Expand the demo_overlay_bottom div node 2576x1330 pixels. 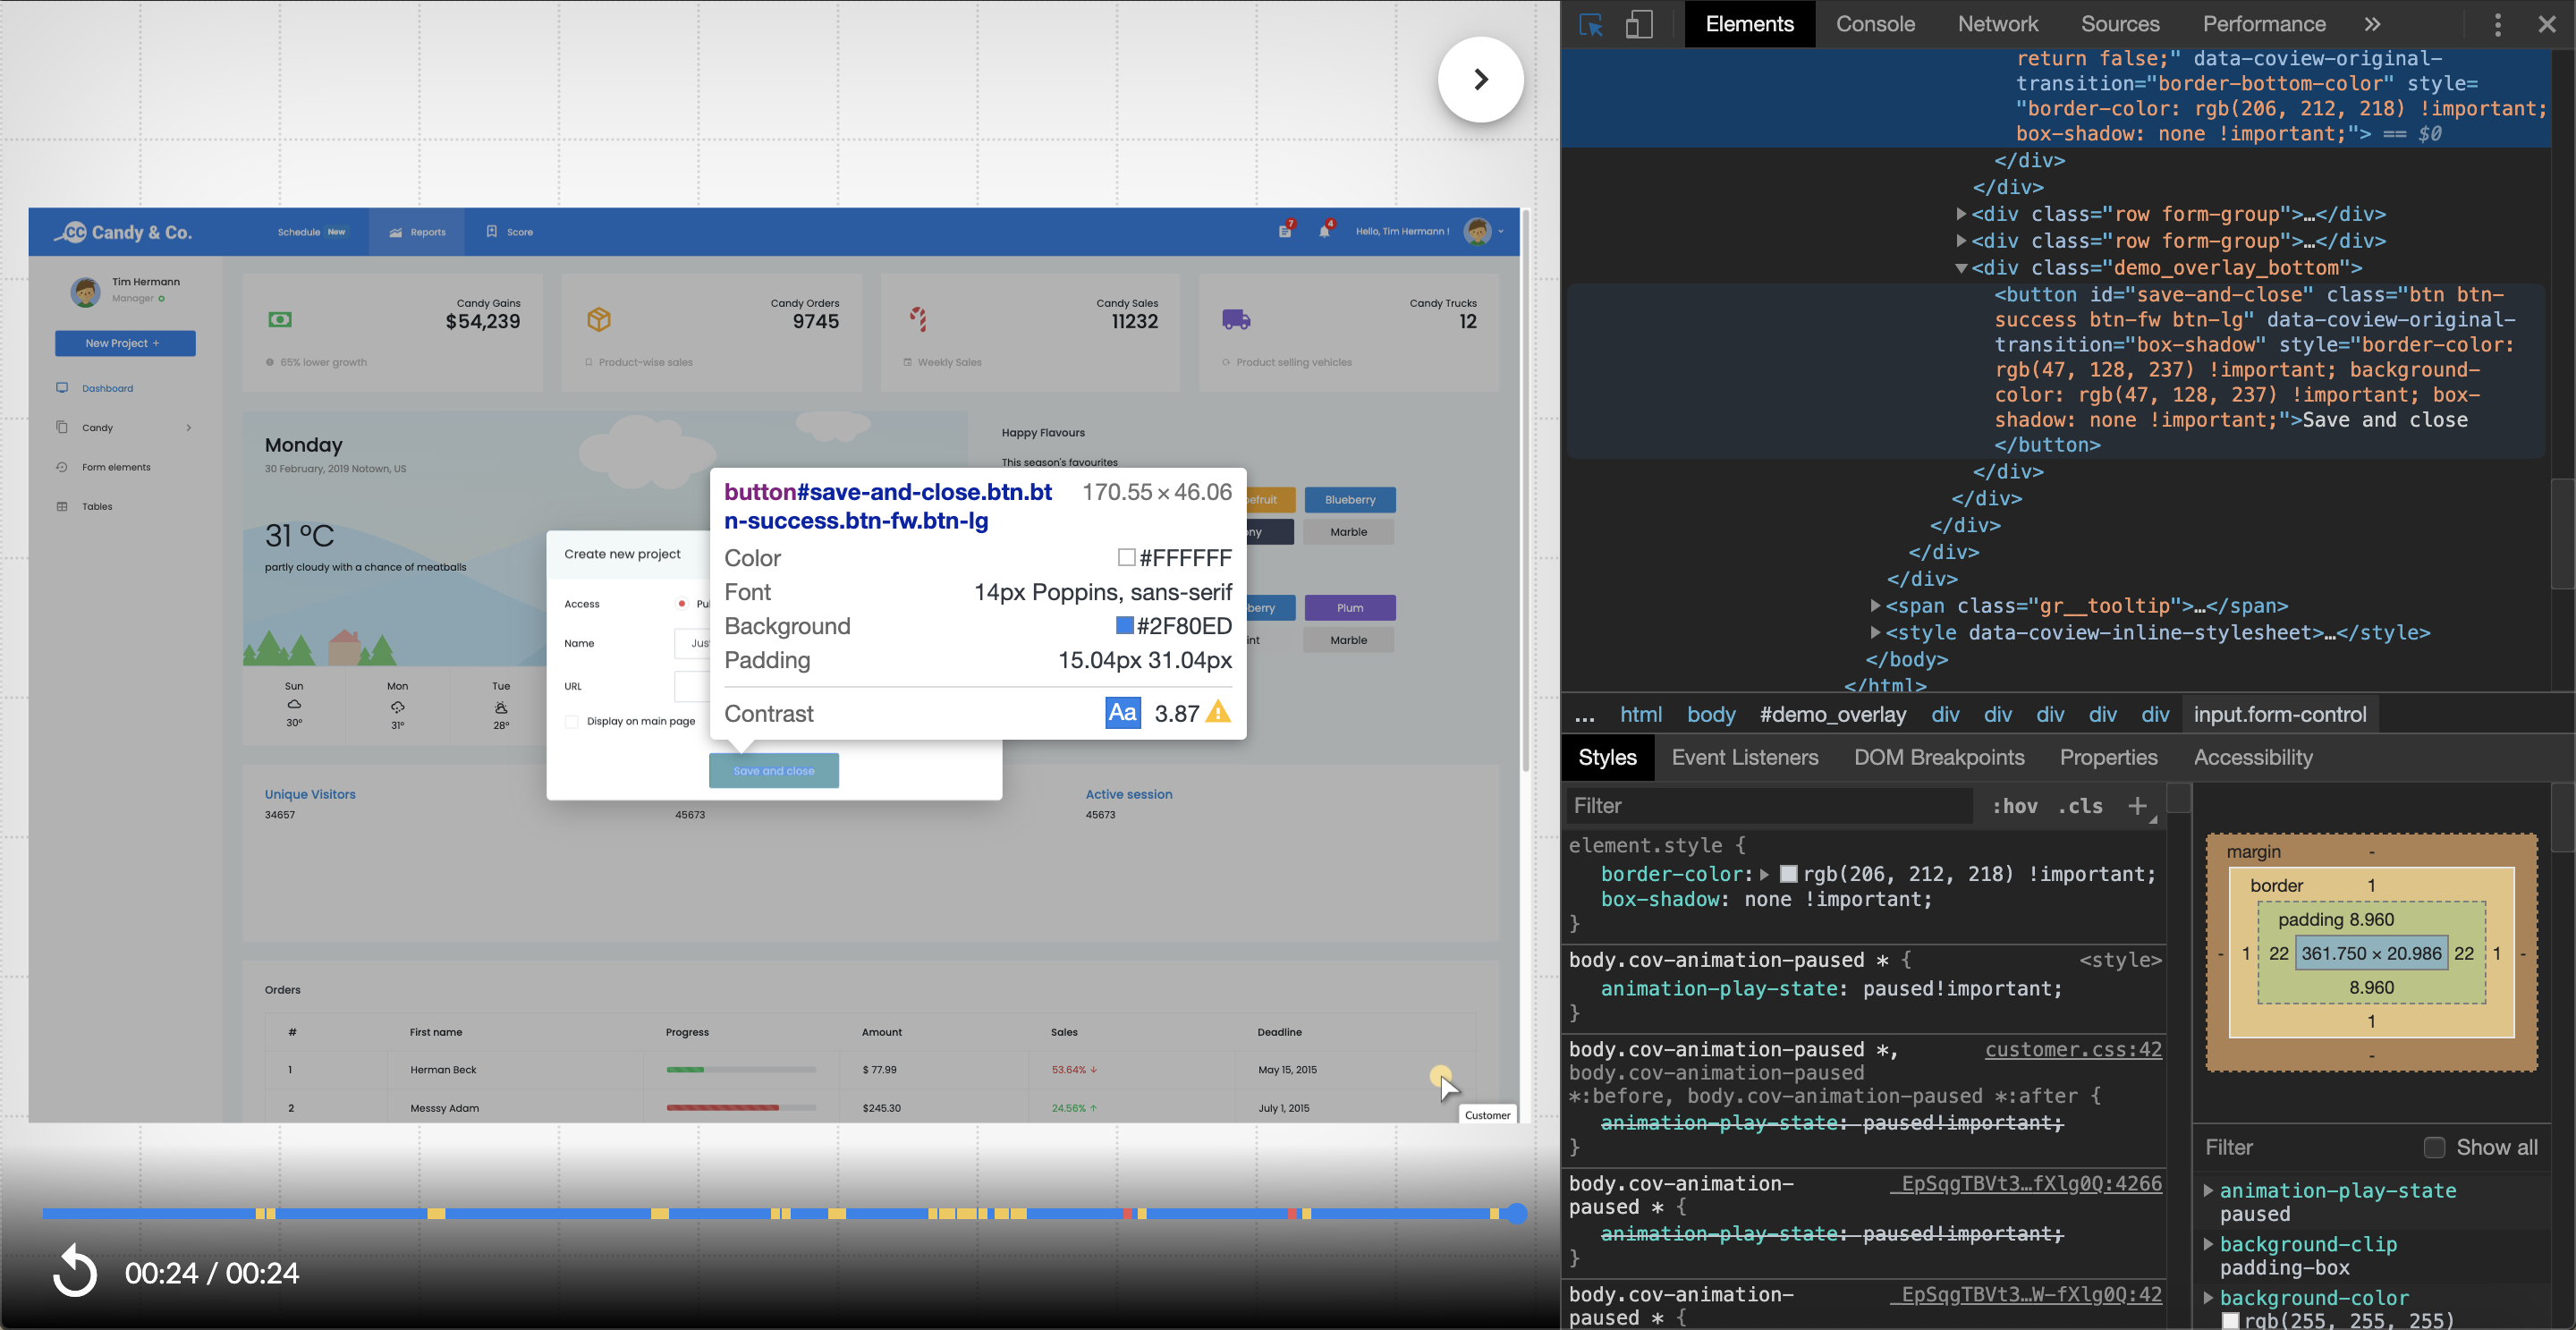click(x=1961, y=268)
